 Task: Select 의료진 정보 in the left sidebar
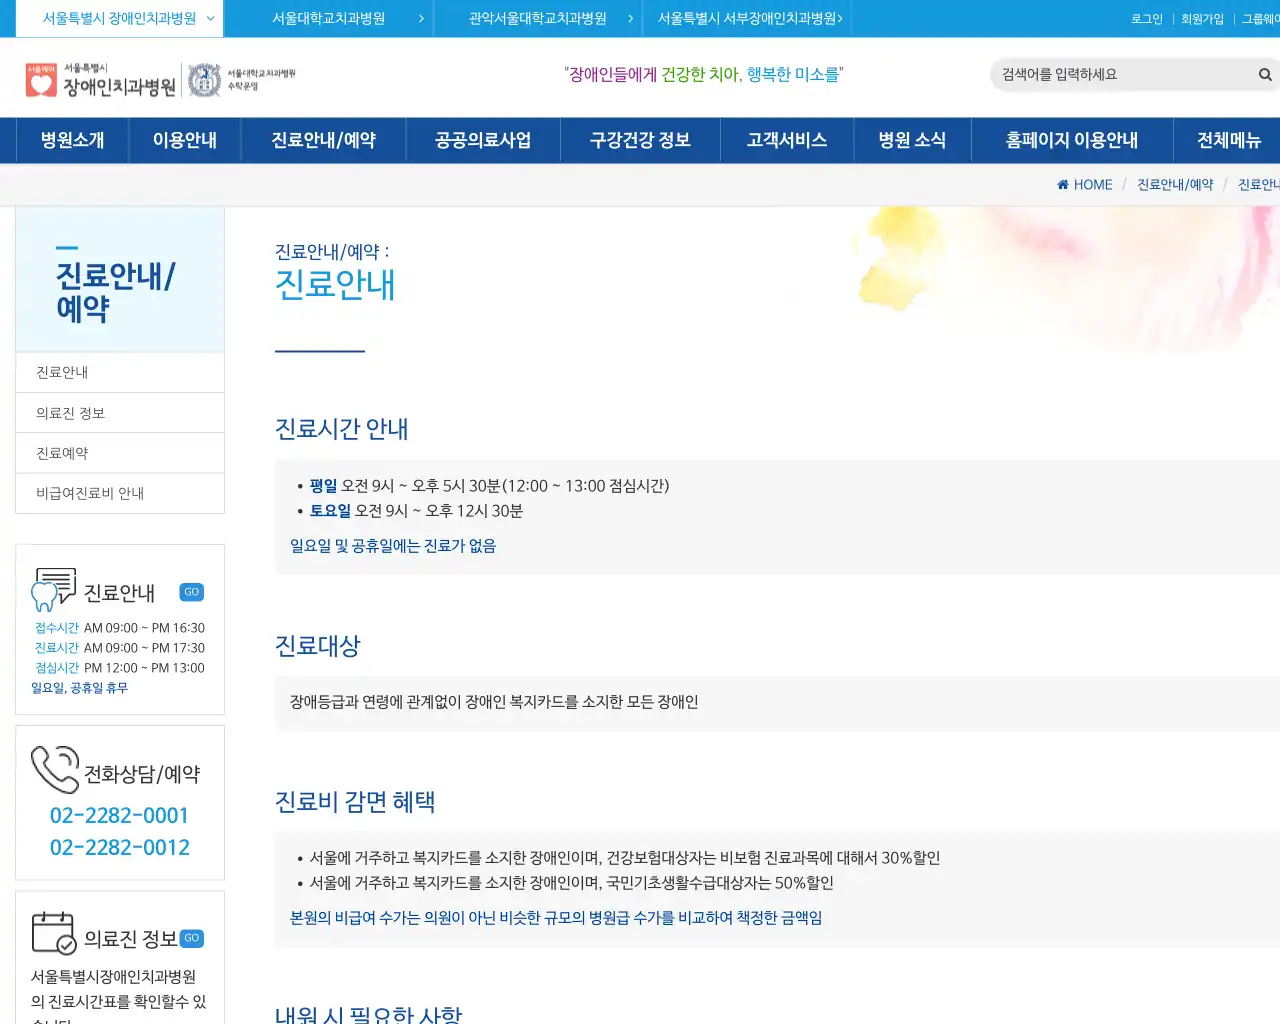coord(120,413)
